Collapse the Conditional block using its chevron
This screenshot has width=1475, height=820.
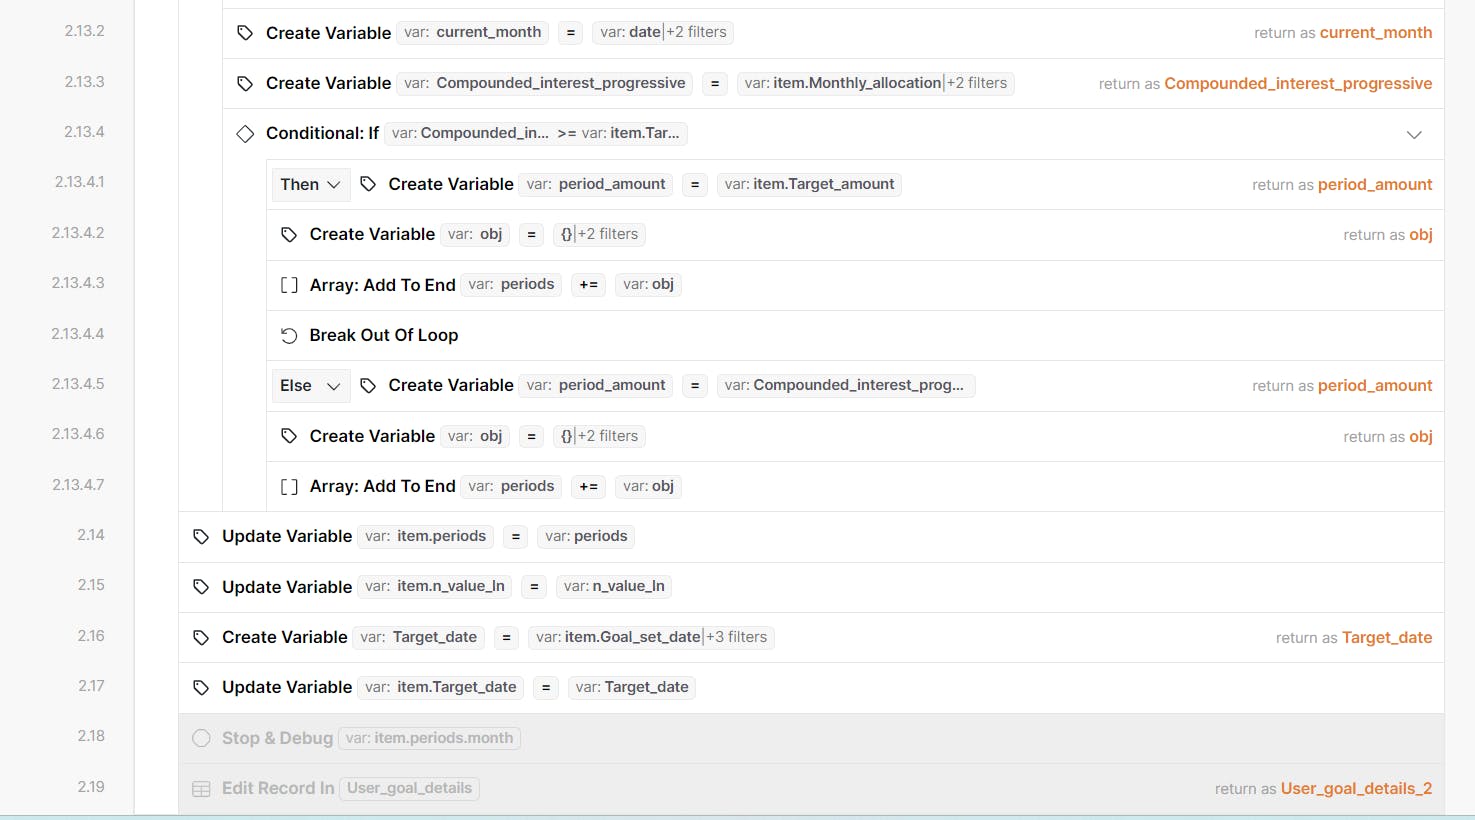1414,135
